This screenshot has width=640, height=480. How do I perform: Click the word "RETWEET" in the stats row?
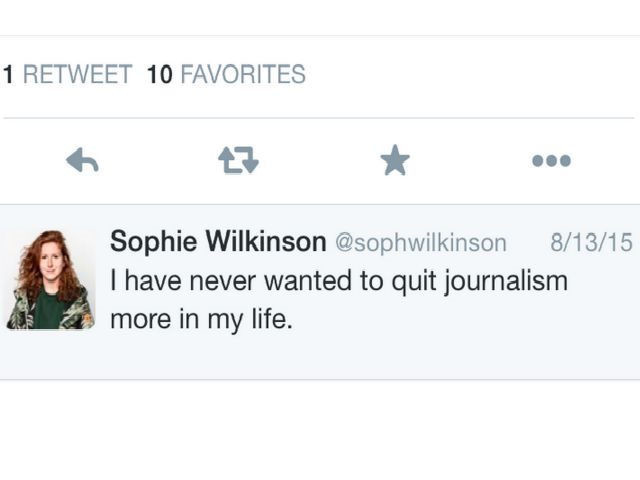tap(77, 75)
